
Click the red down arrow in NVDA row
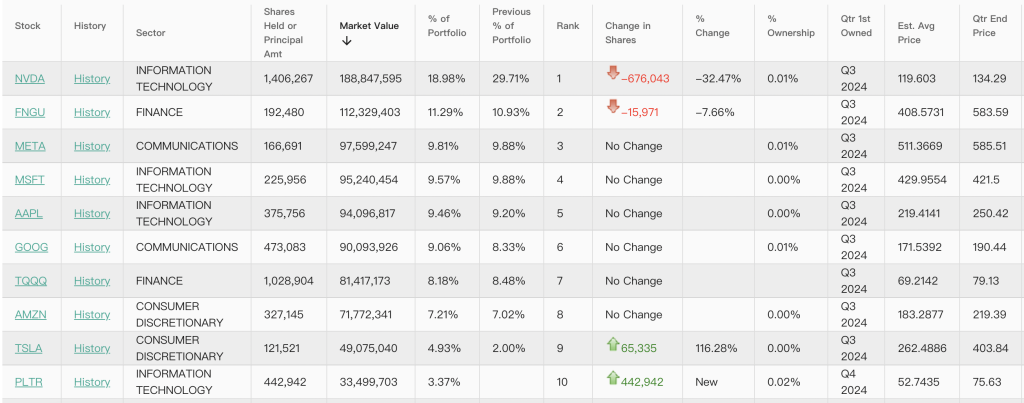coord(613,74)
